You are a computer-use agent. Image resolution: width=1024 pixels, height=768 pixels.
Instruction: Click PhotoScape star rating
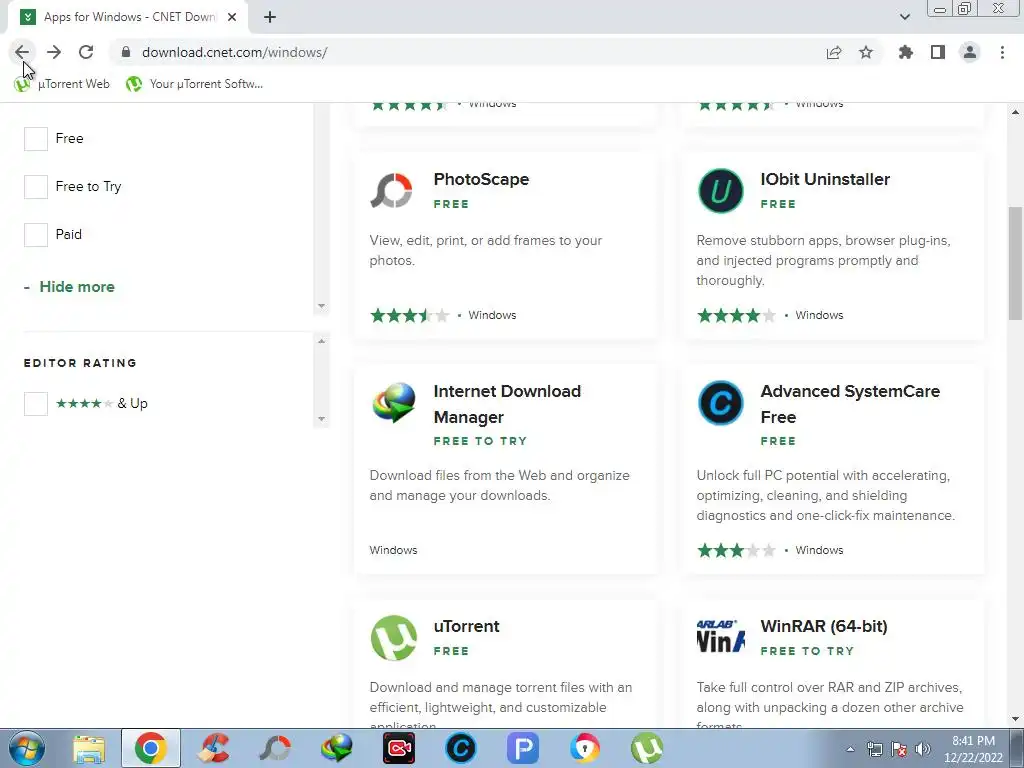click(410, 315)
